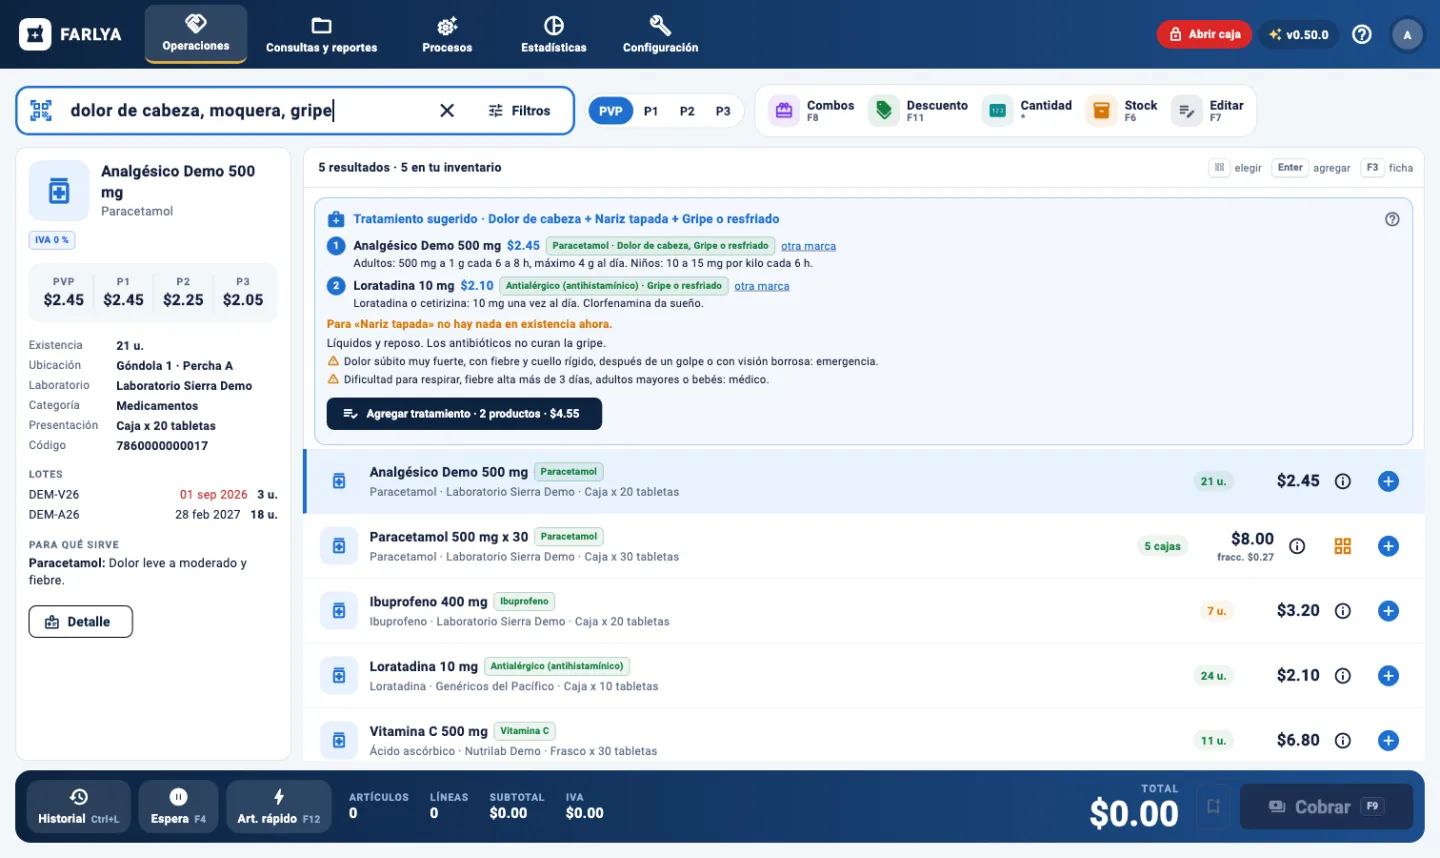Screen dimensions: 1440x858
Task: Open the Cantidad quantity tool
Action: click(x=1028, y=111)
